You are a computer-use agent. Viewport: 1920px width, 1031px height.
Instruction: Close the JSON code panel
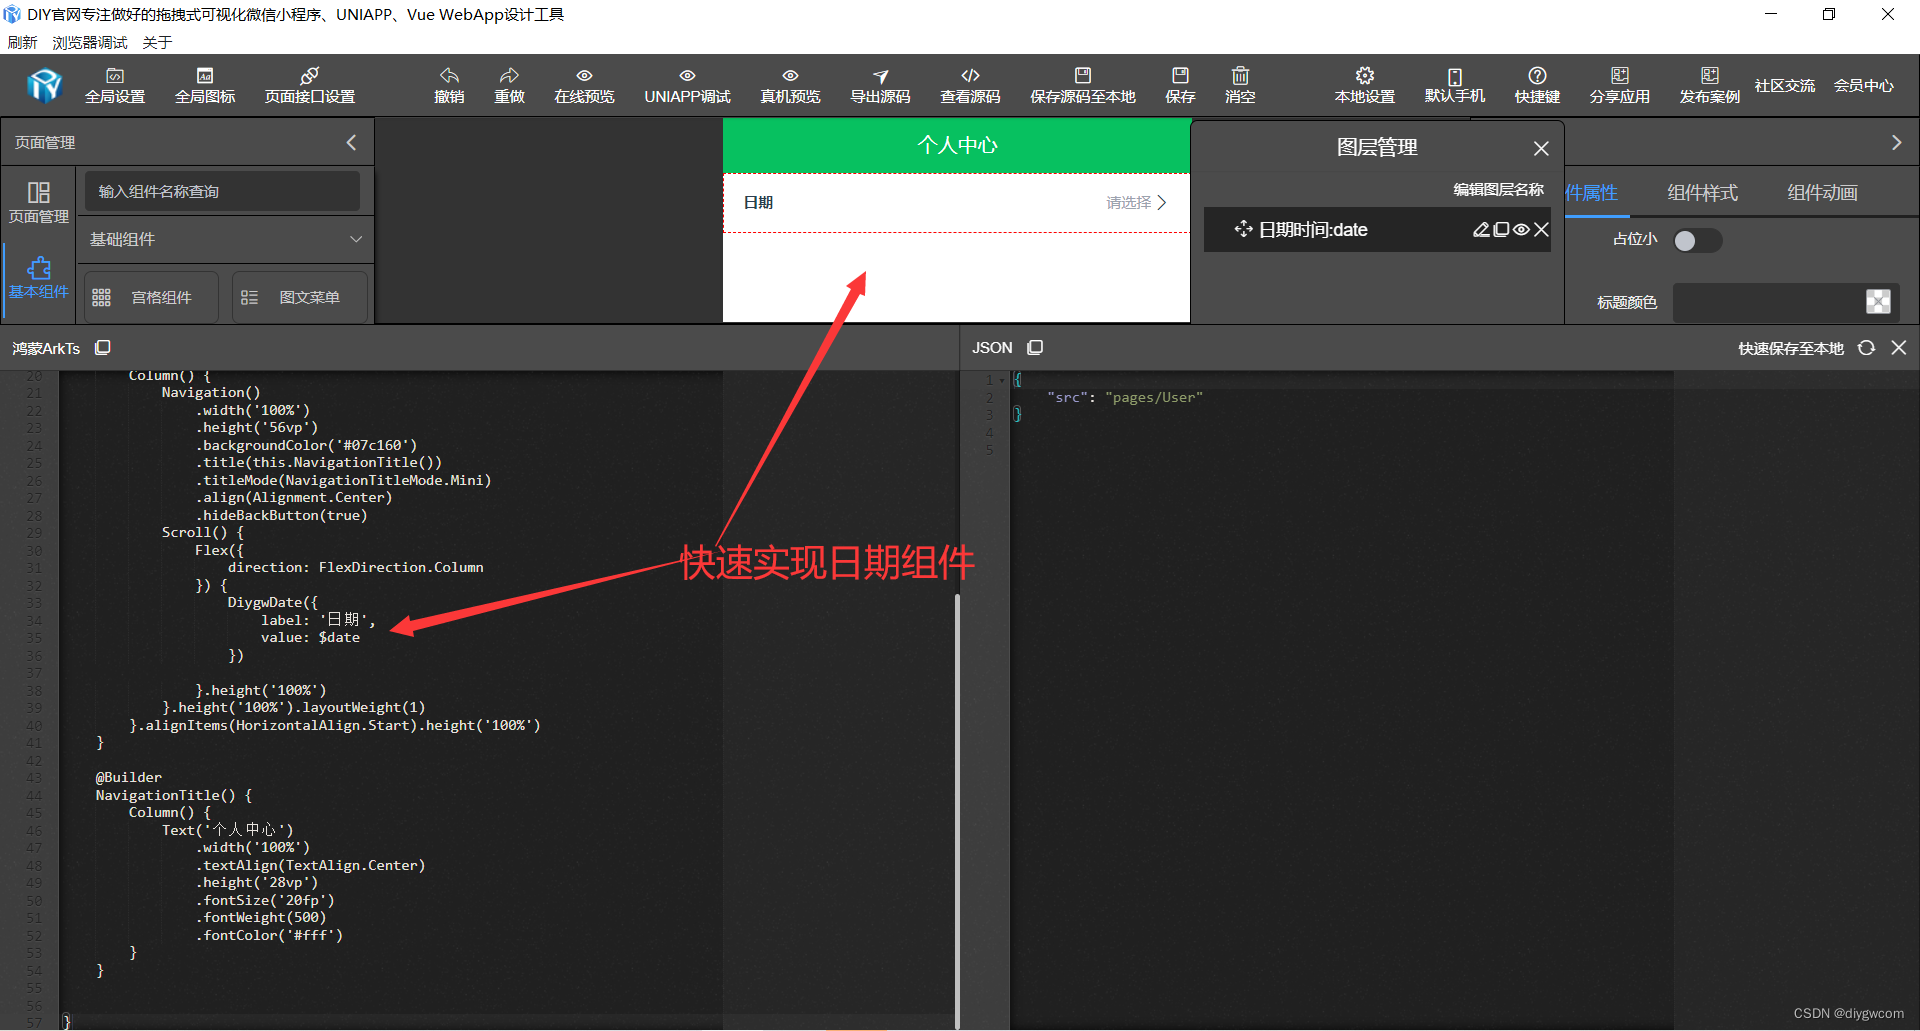pos(1899,348)
